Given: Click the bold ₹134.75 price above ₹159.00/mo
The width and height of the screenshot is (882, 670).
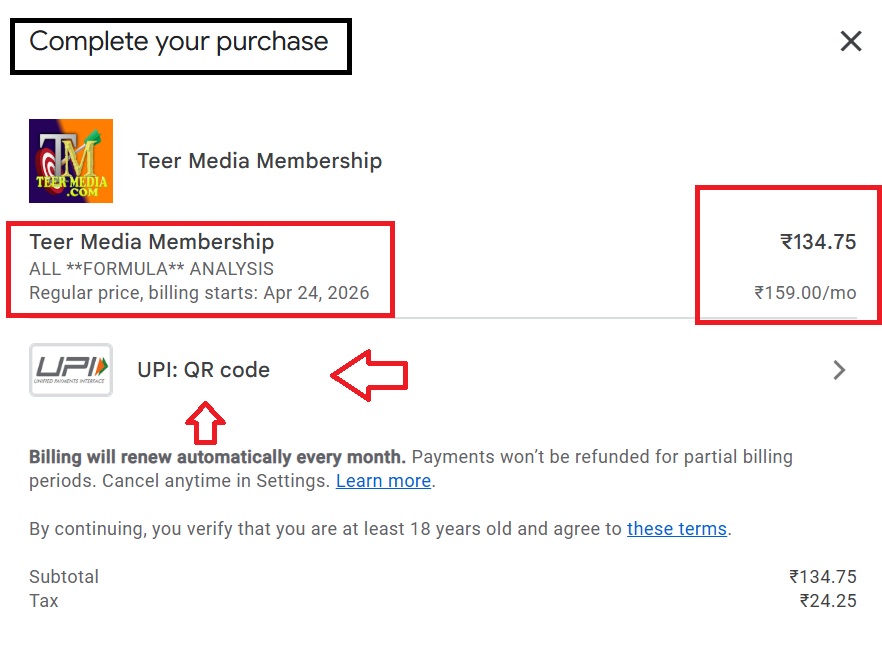Looking at the screenshot, I should tap(818, 242).
